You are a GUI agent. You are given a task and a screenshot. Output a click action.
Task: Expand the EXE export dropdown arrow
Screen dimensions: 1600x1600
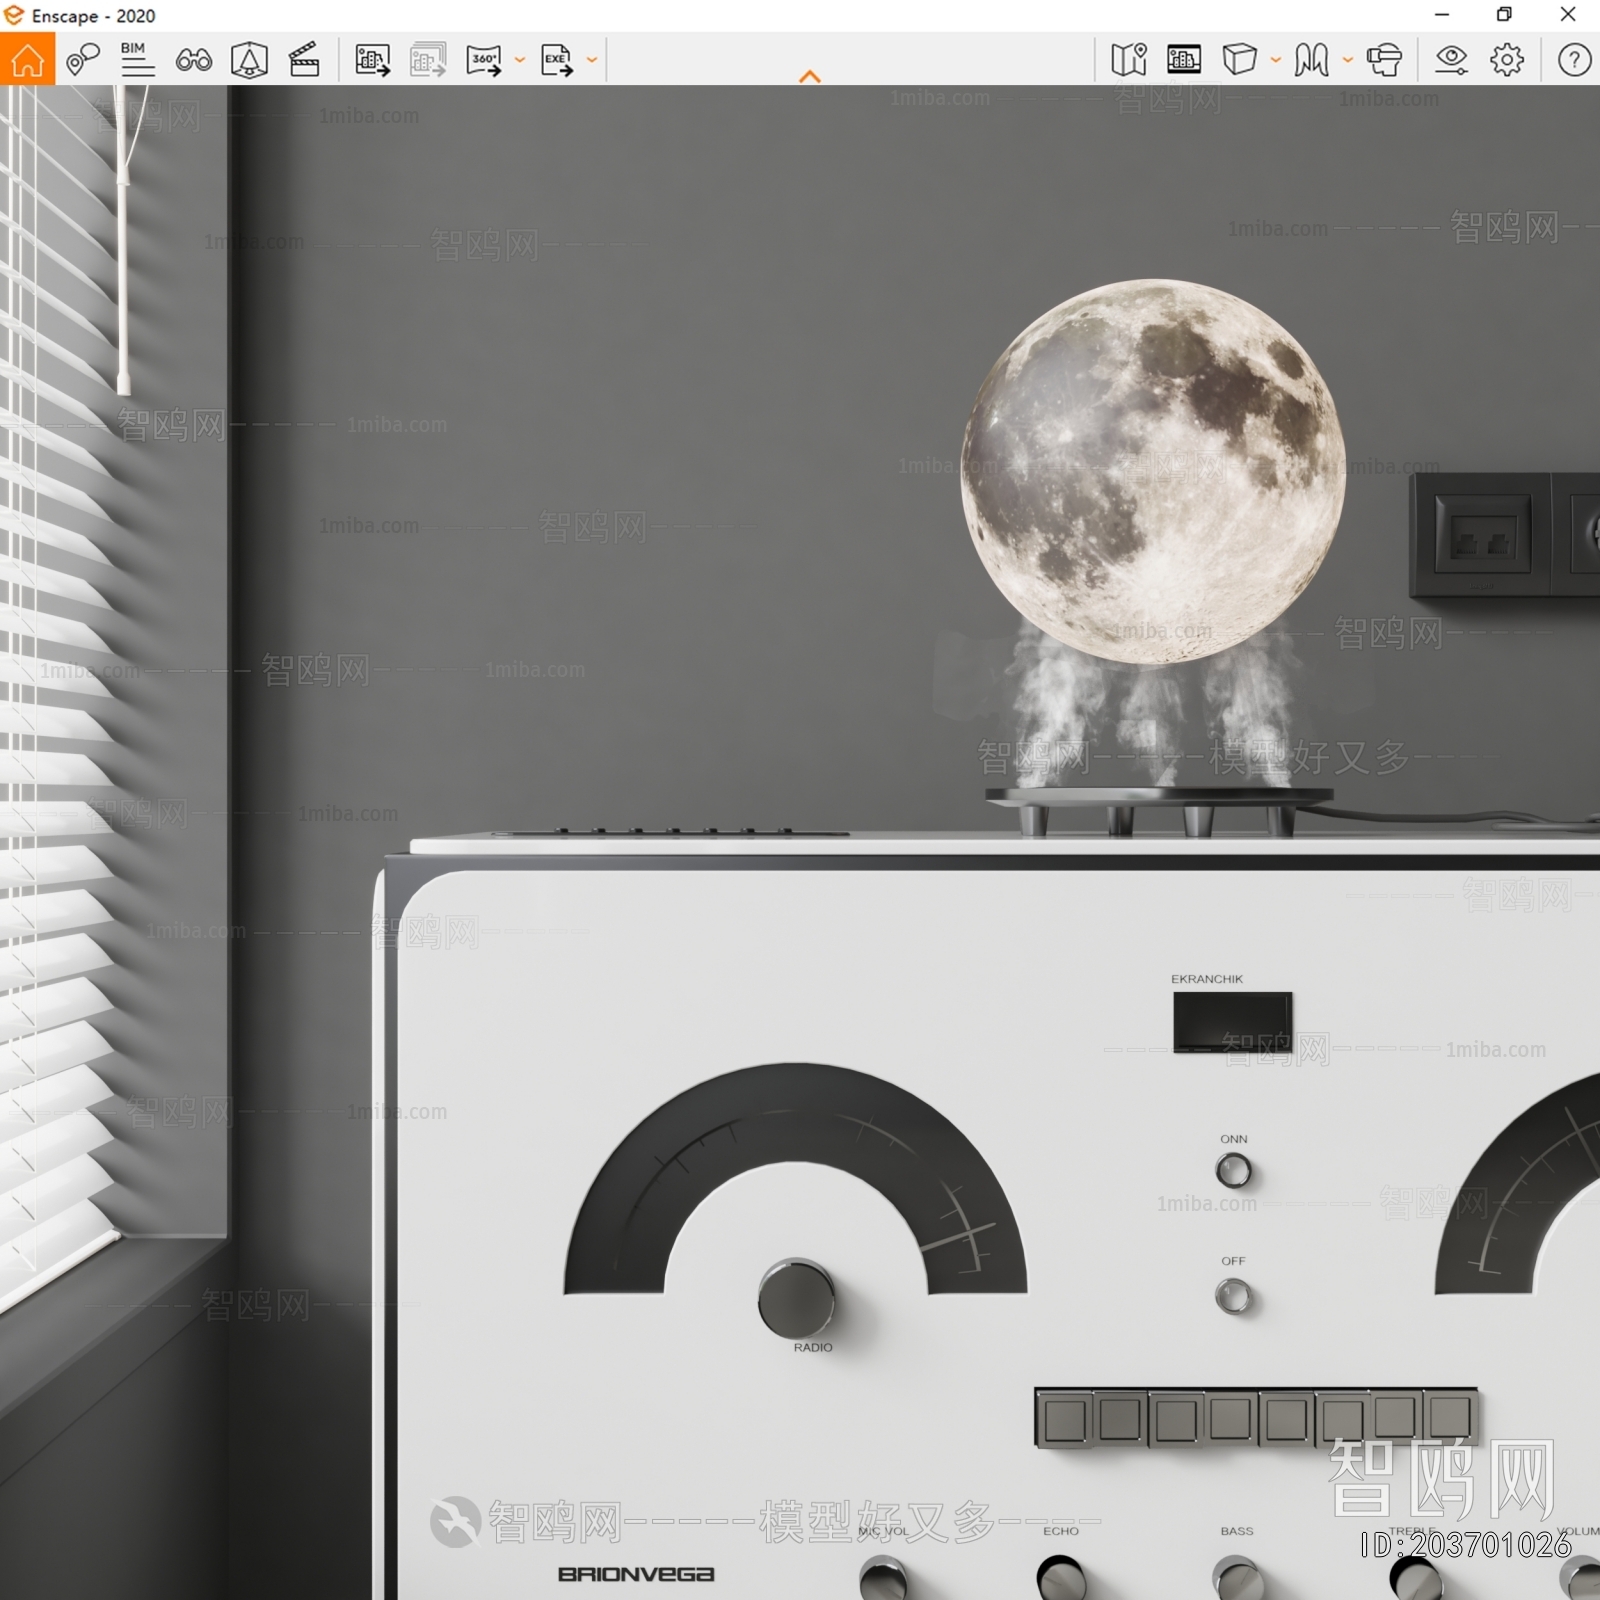(592, 60)
